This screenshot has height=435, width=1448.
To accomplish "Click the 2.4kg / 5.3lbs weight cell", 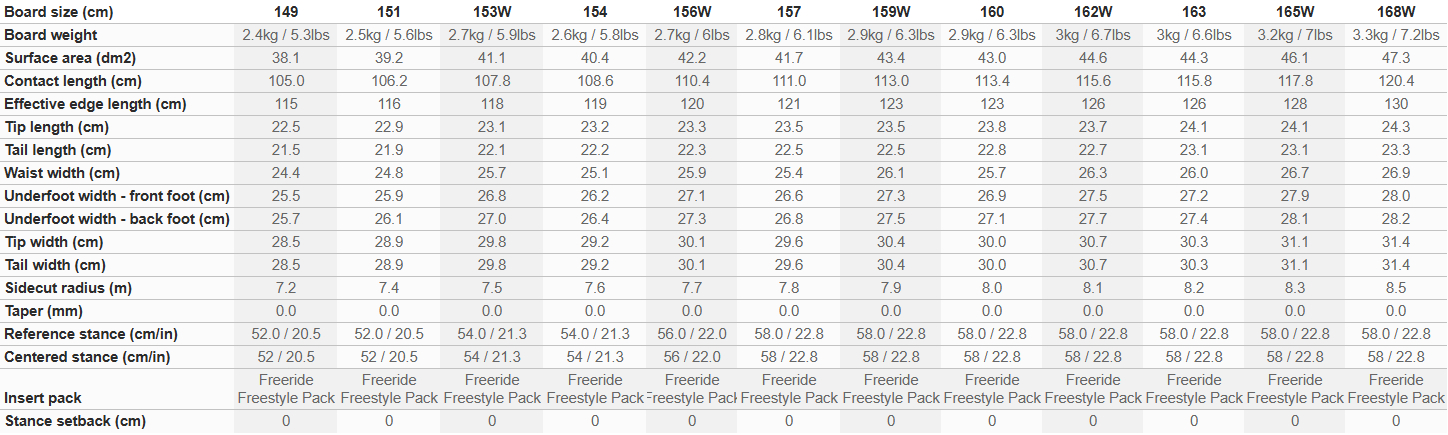I will 286,35.
